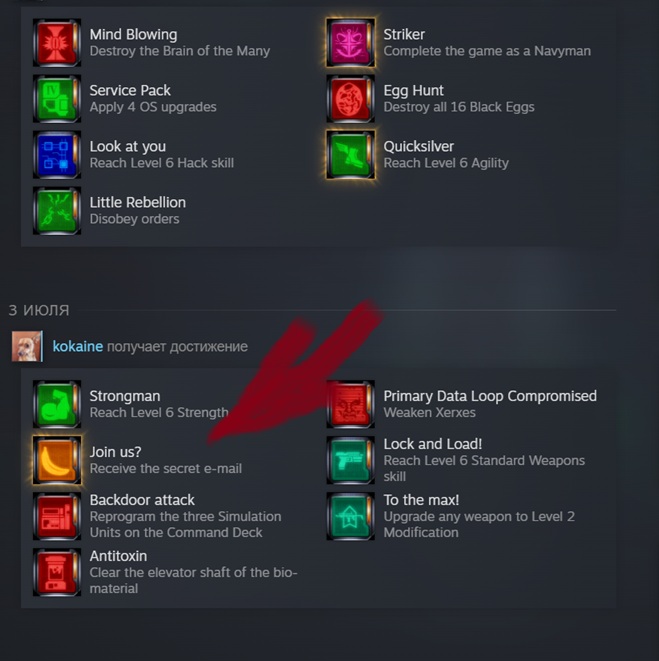
Task: Select the Strongman flexing arm icon
Action: click(x=57, y=404)
